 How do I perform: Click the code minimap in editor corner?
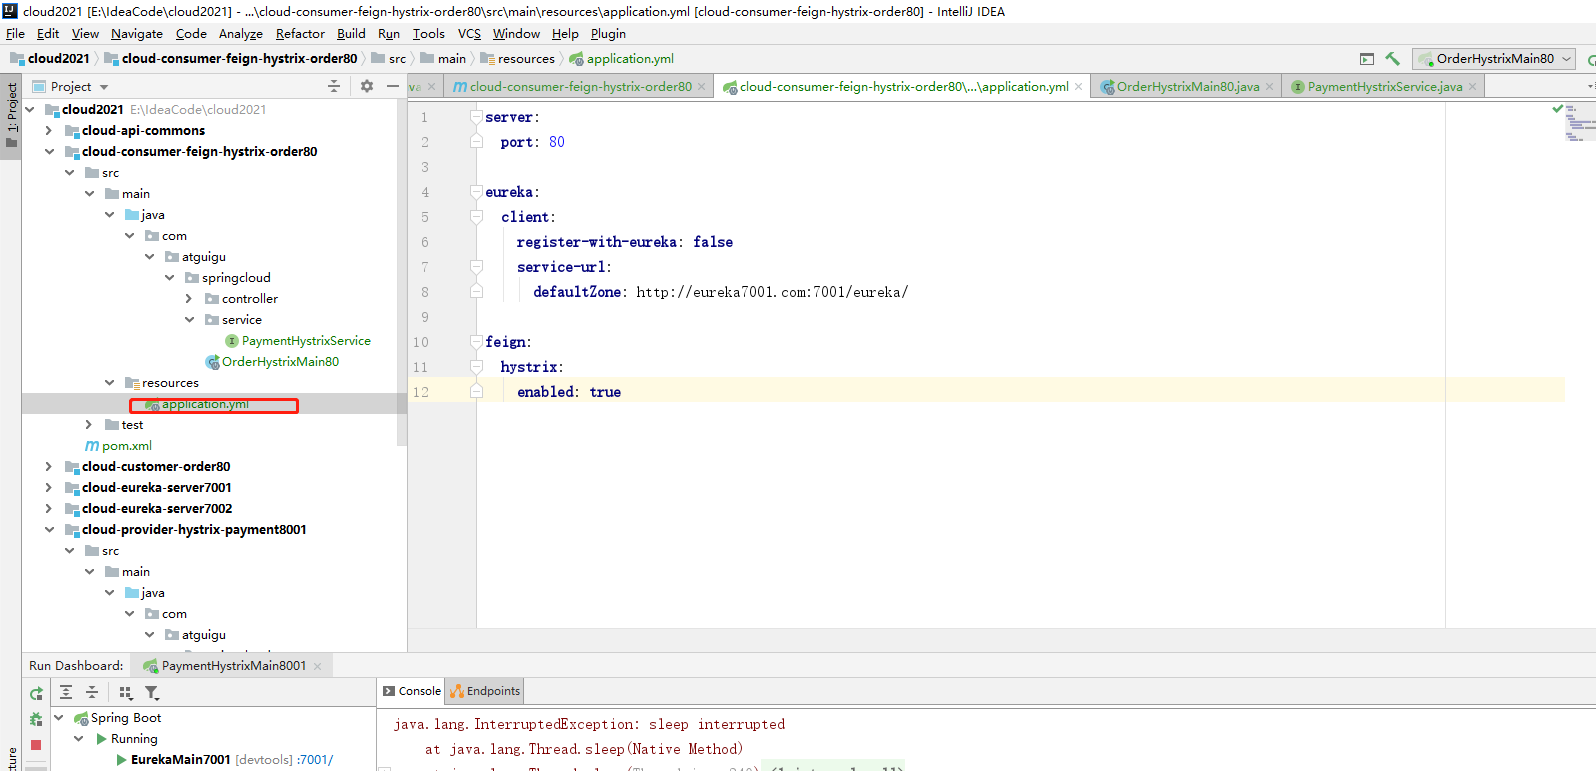tap(1580, 124)
